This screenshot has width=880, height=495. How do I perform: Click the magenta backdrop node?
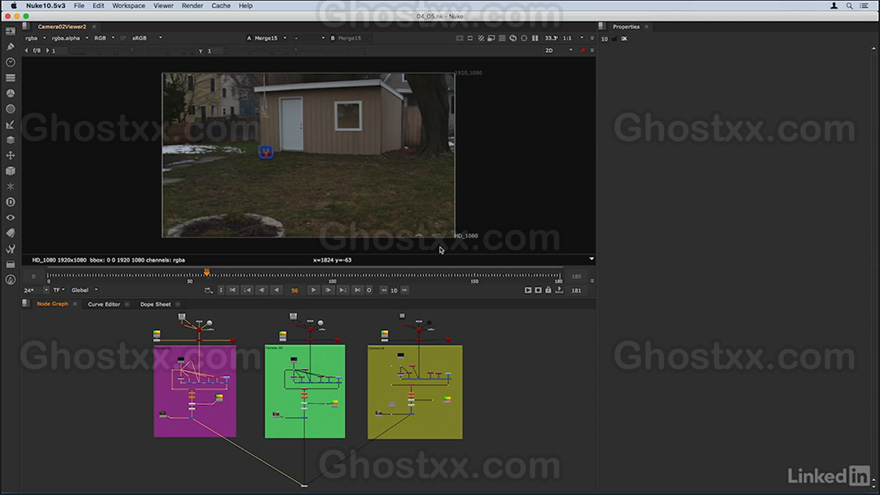click(x=195, y=391)
